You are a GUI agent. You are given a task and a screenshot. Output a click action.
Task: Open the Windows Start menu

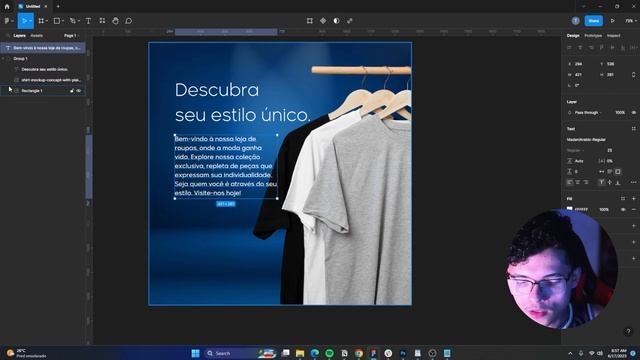click(196, 353)
